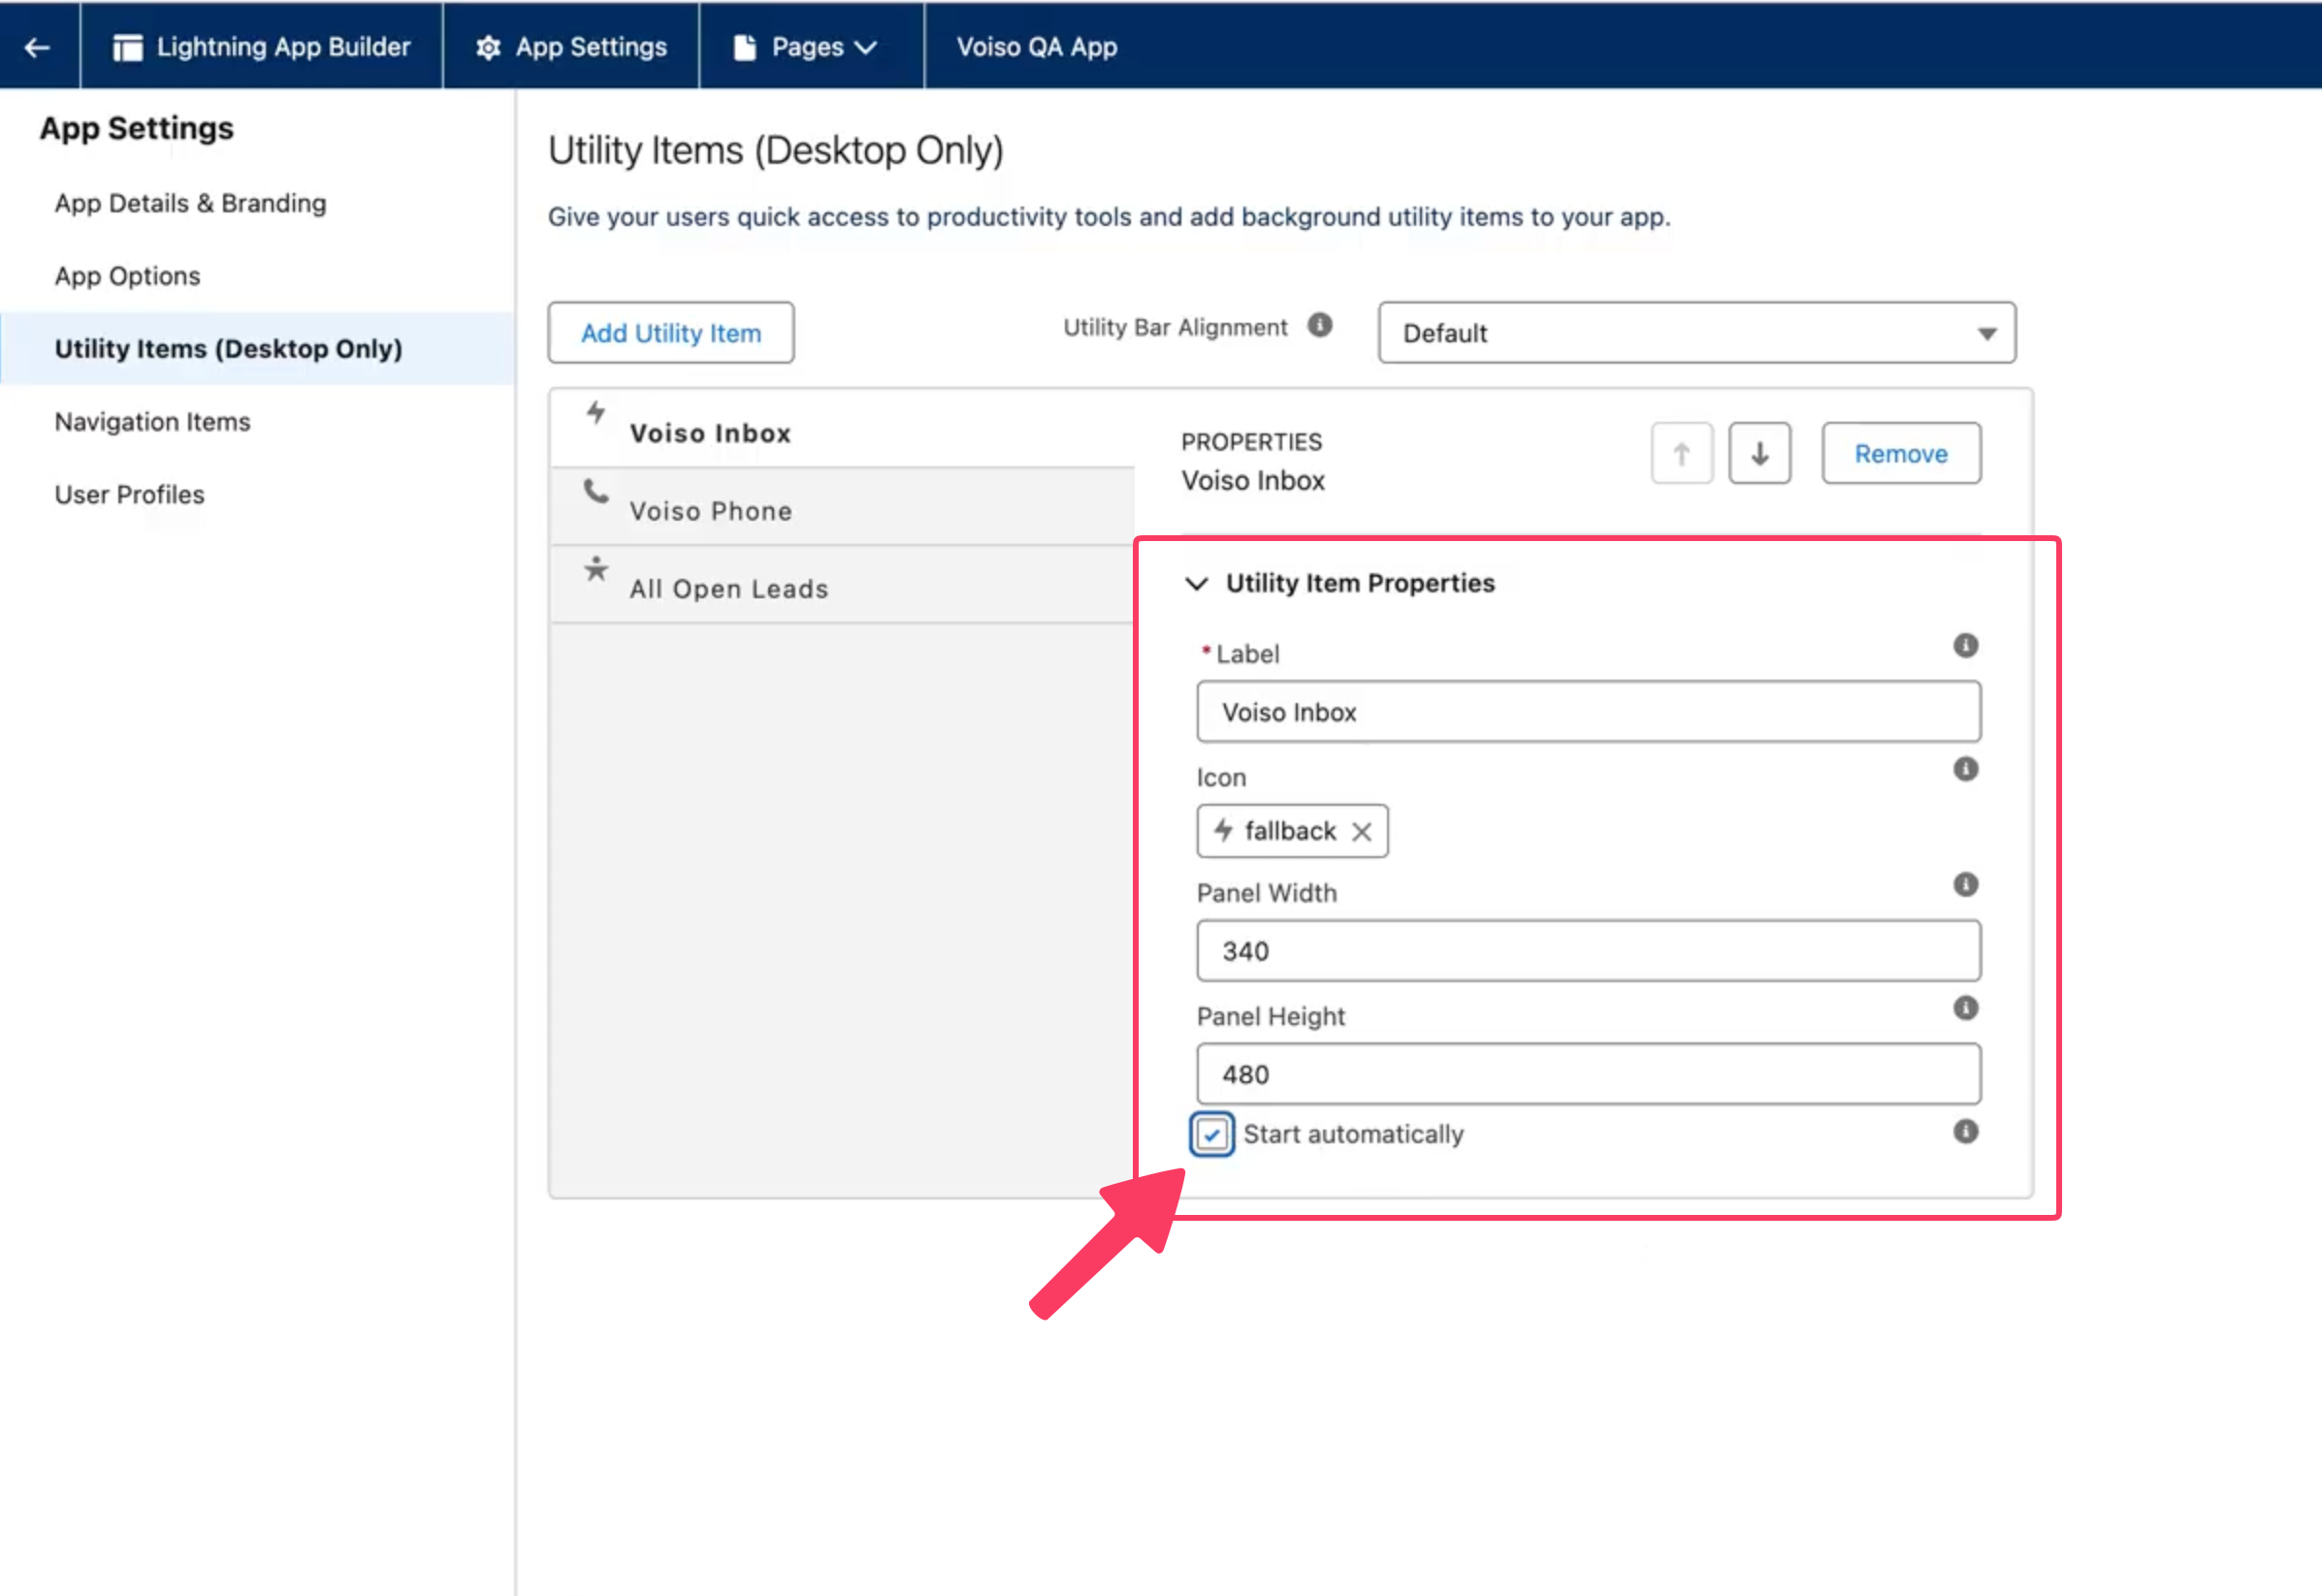Click the Add Utility Item button

point(671,333)
